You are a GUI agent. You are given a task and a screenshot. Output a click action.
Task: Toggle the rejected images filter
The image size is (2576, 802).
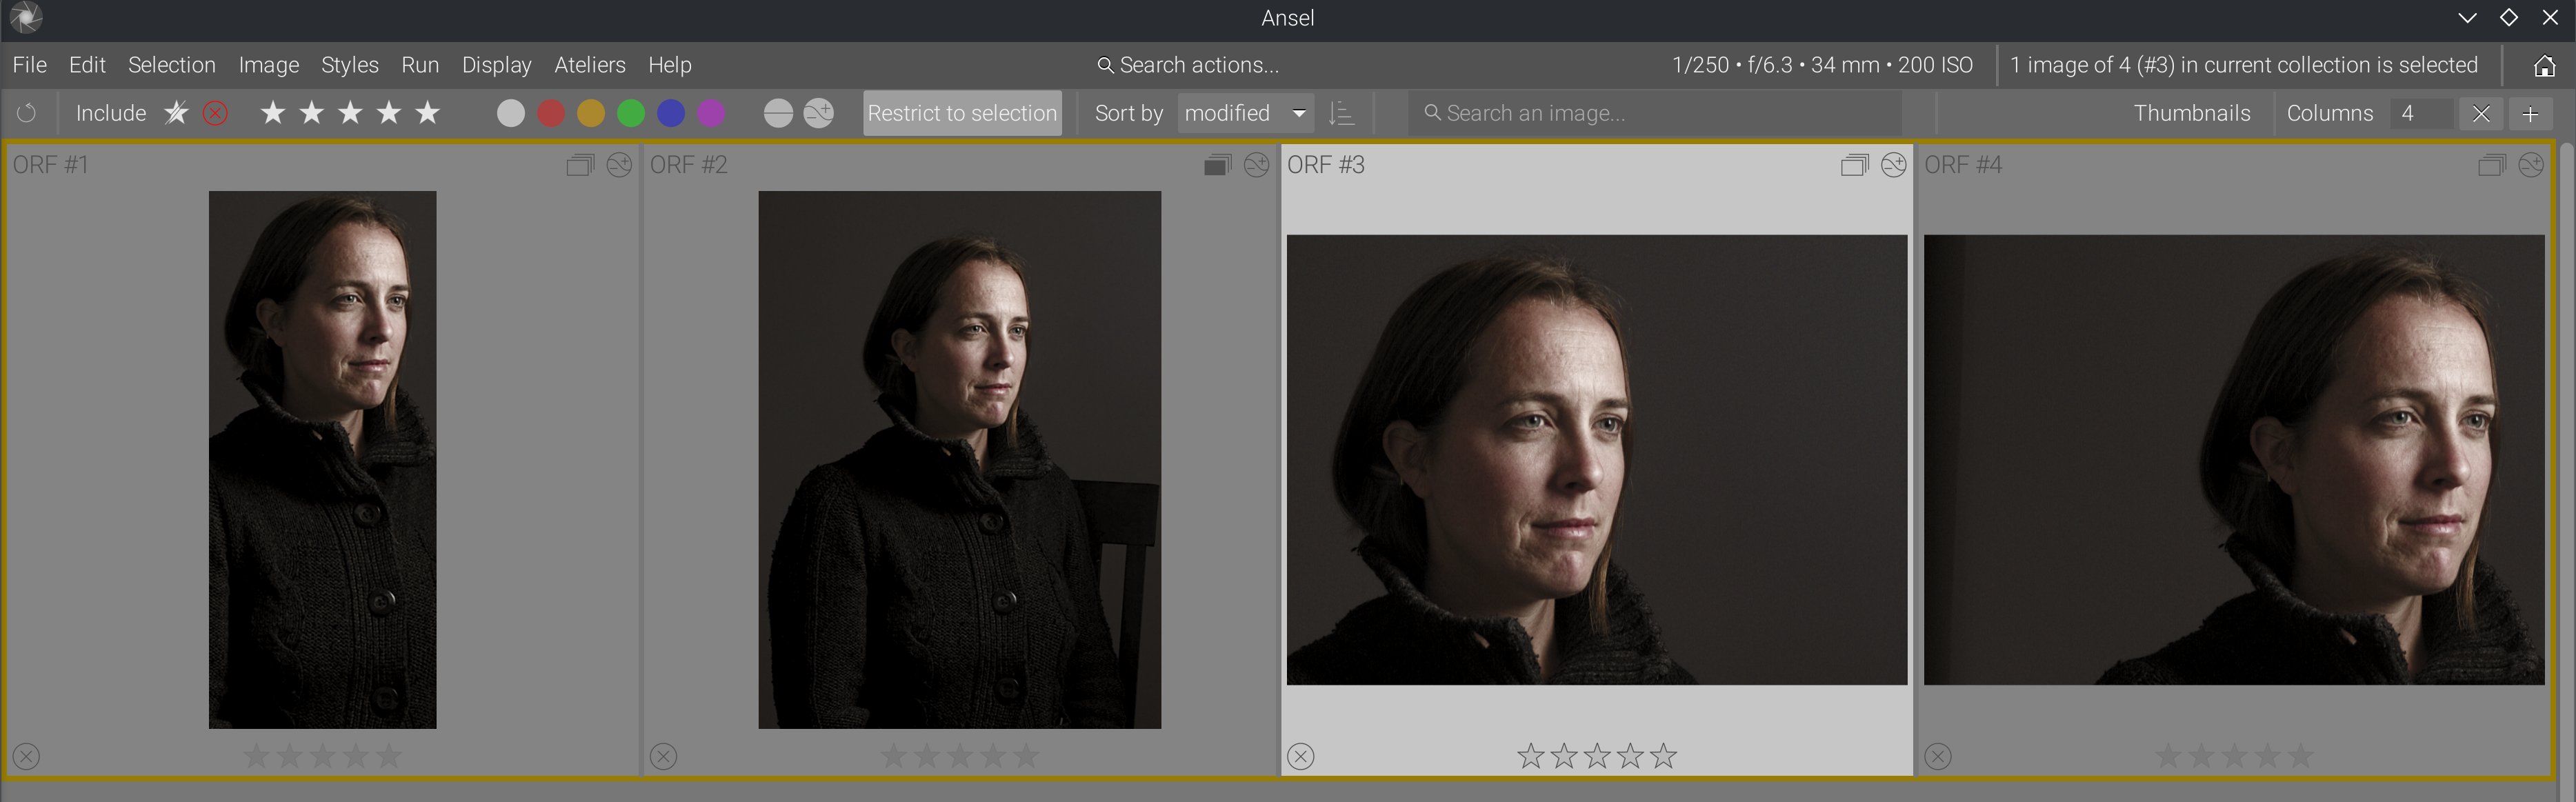coord(215,113)
